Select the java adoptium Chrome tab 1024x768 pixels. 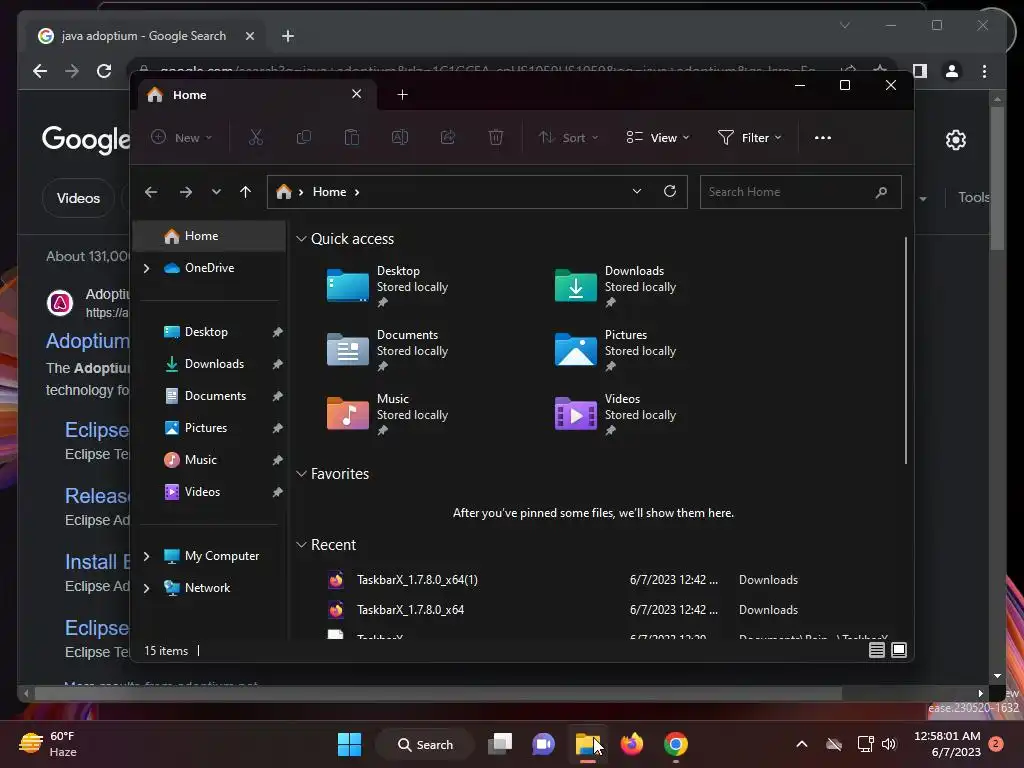coord(147,36)
